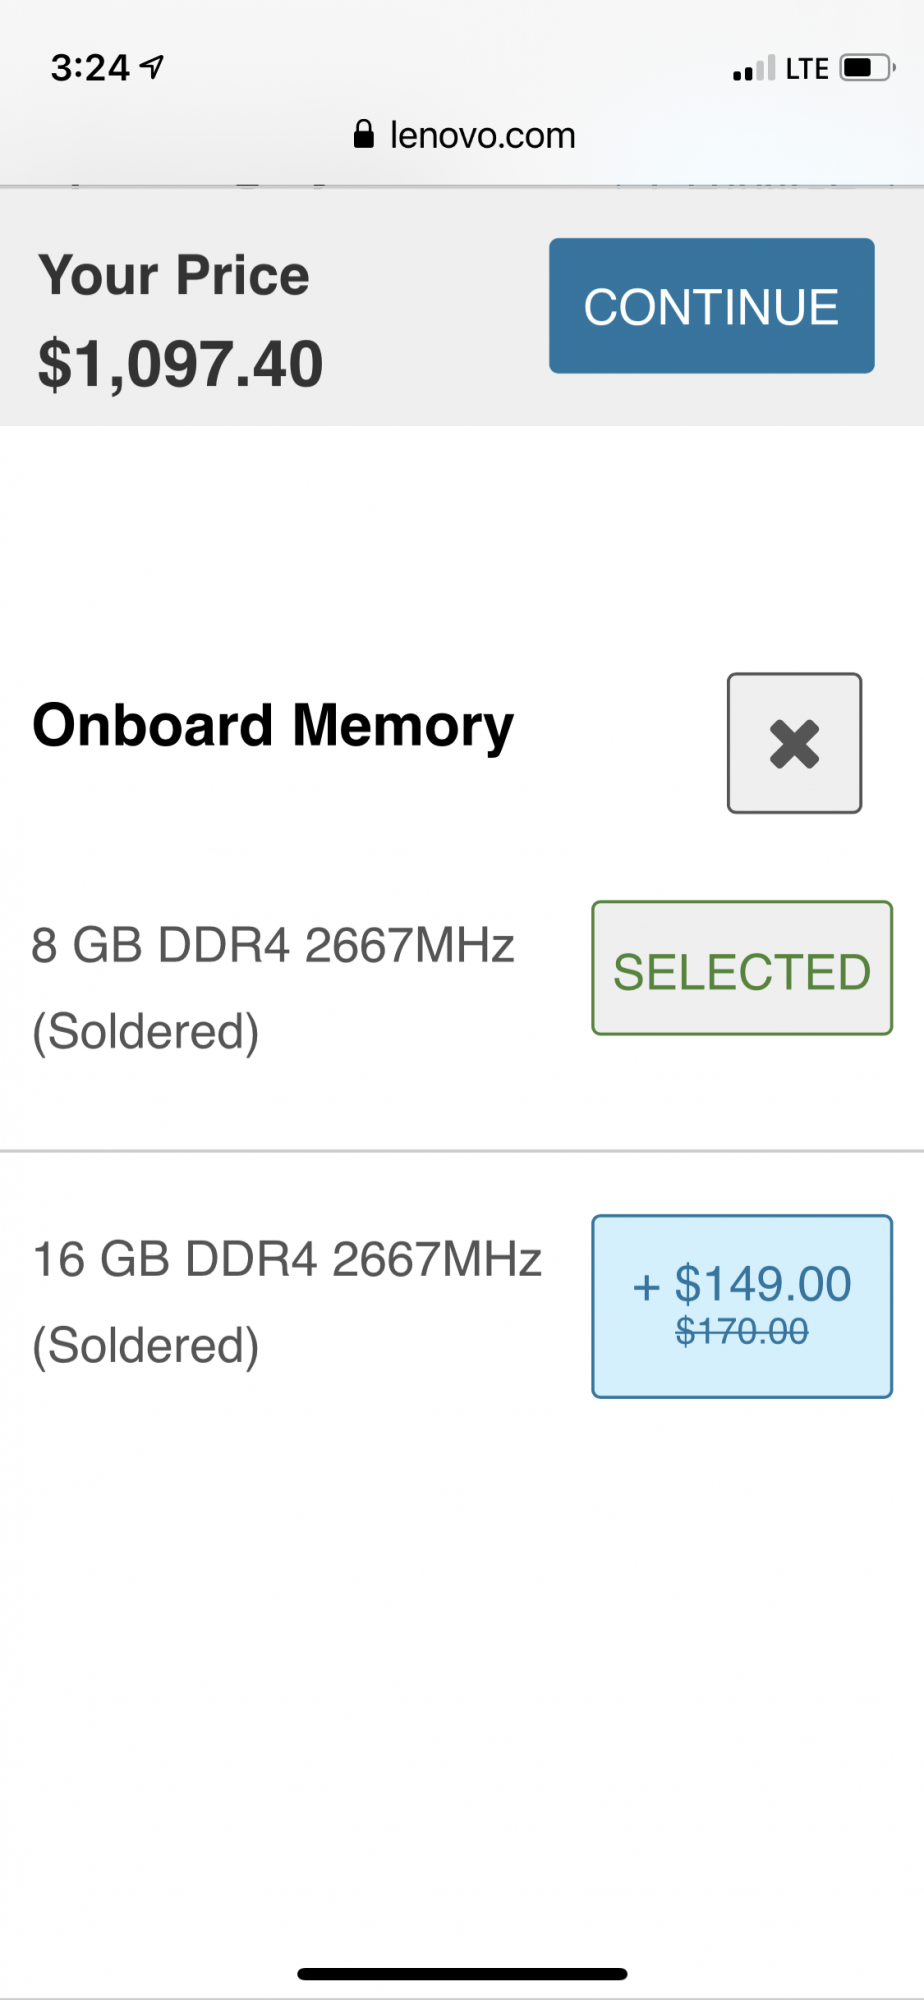
Task: Tap the green SELECTED button for 8 GB
Action: (x=741, y=968)
